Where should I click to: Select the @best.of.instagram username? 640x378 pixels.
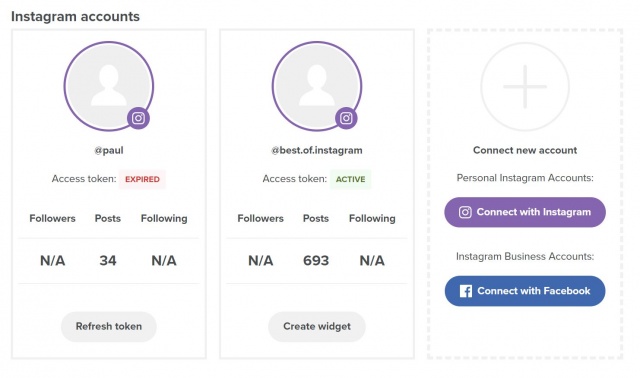point(317,150)
